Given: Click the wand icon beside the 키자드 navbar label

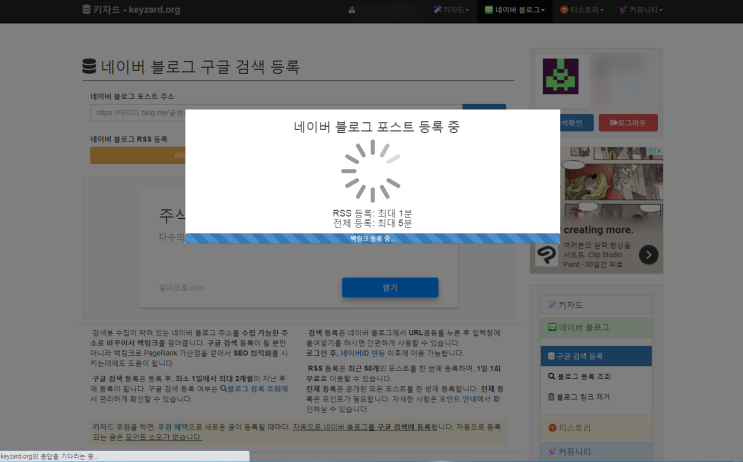Looking at the screenshot, I should (437, 9).
